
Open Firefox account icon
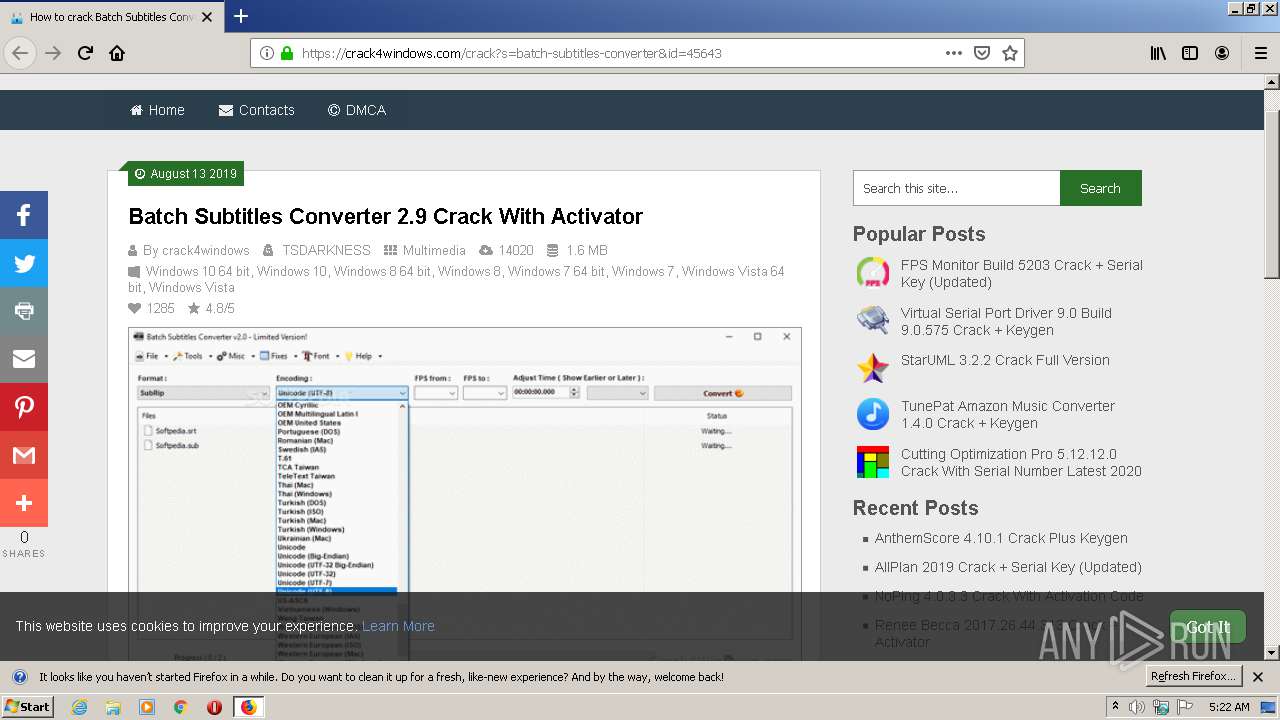pyautogui.click(x=1222, y=53)
